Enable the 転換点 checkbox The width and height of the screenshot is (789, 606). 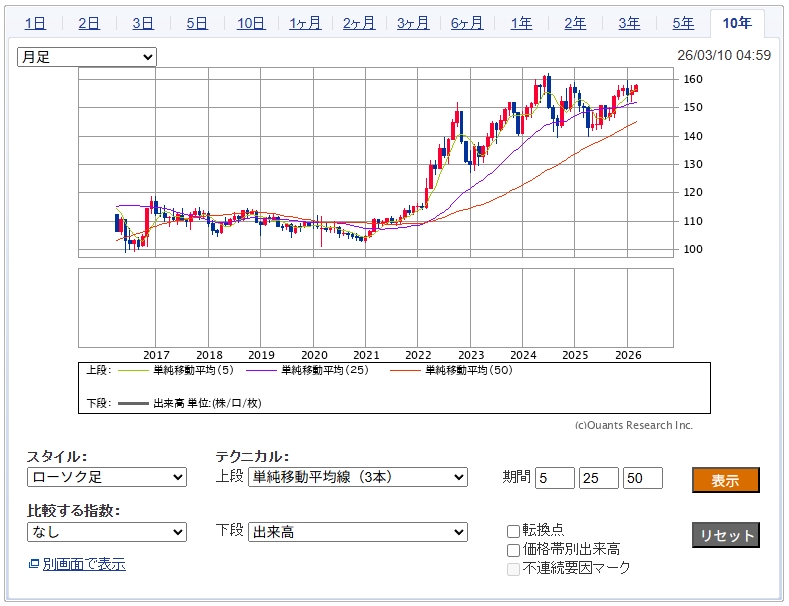(514, 531)
